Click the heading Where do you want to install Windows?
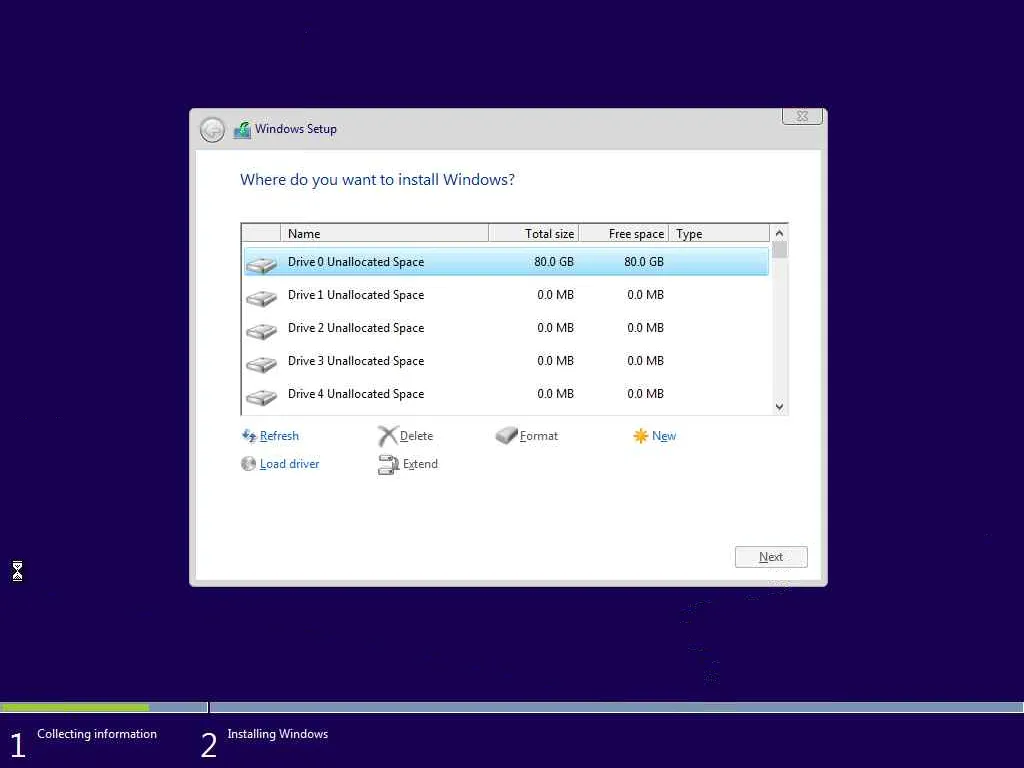This screenshot has height=768, width=1024. tap(377, 180)
